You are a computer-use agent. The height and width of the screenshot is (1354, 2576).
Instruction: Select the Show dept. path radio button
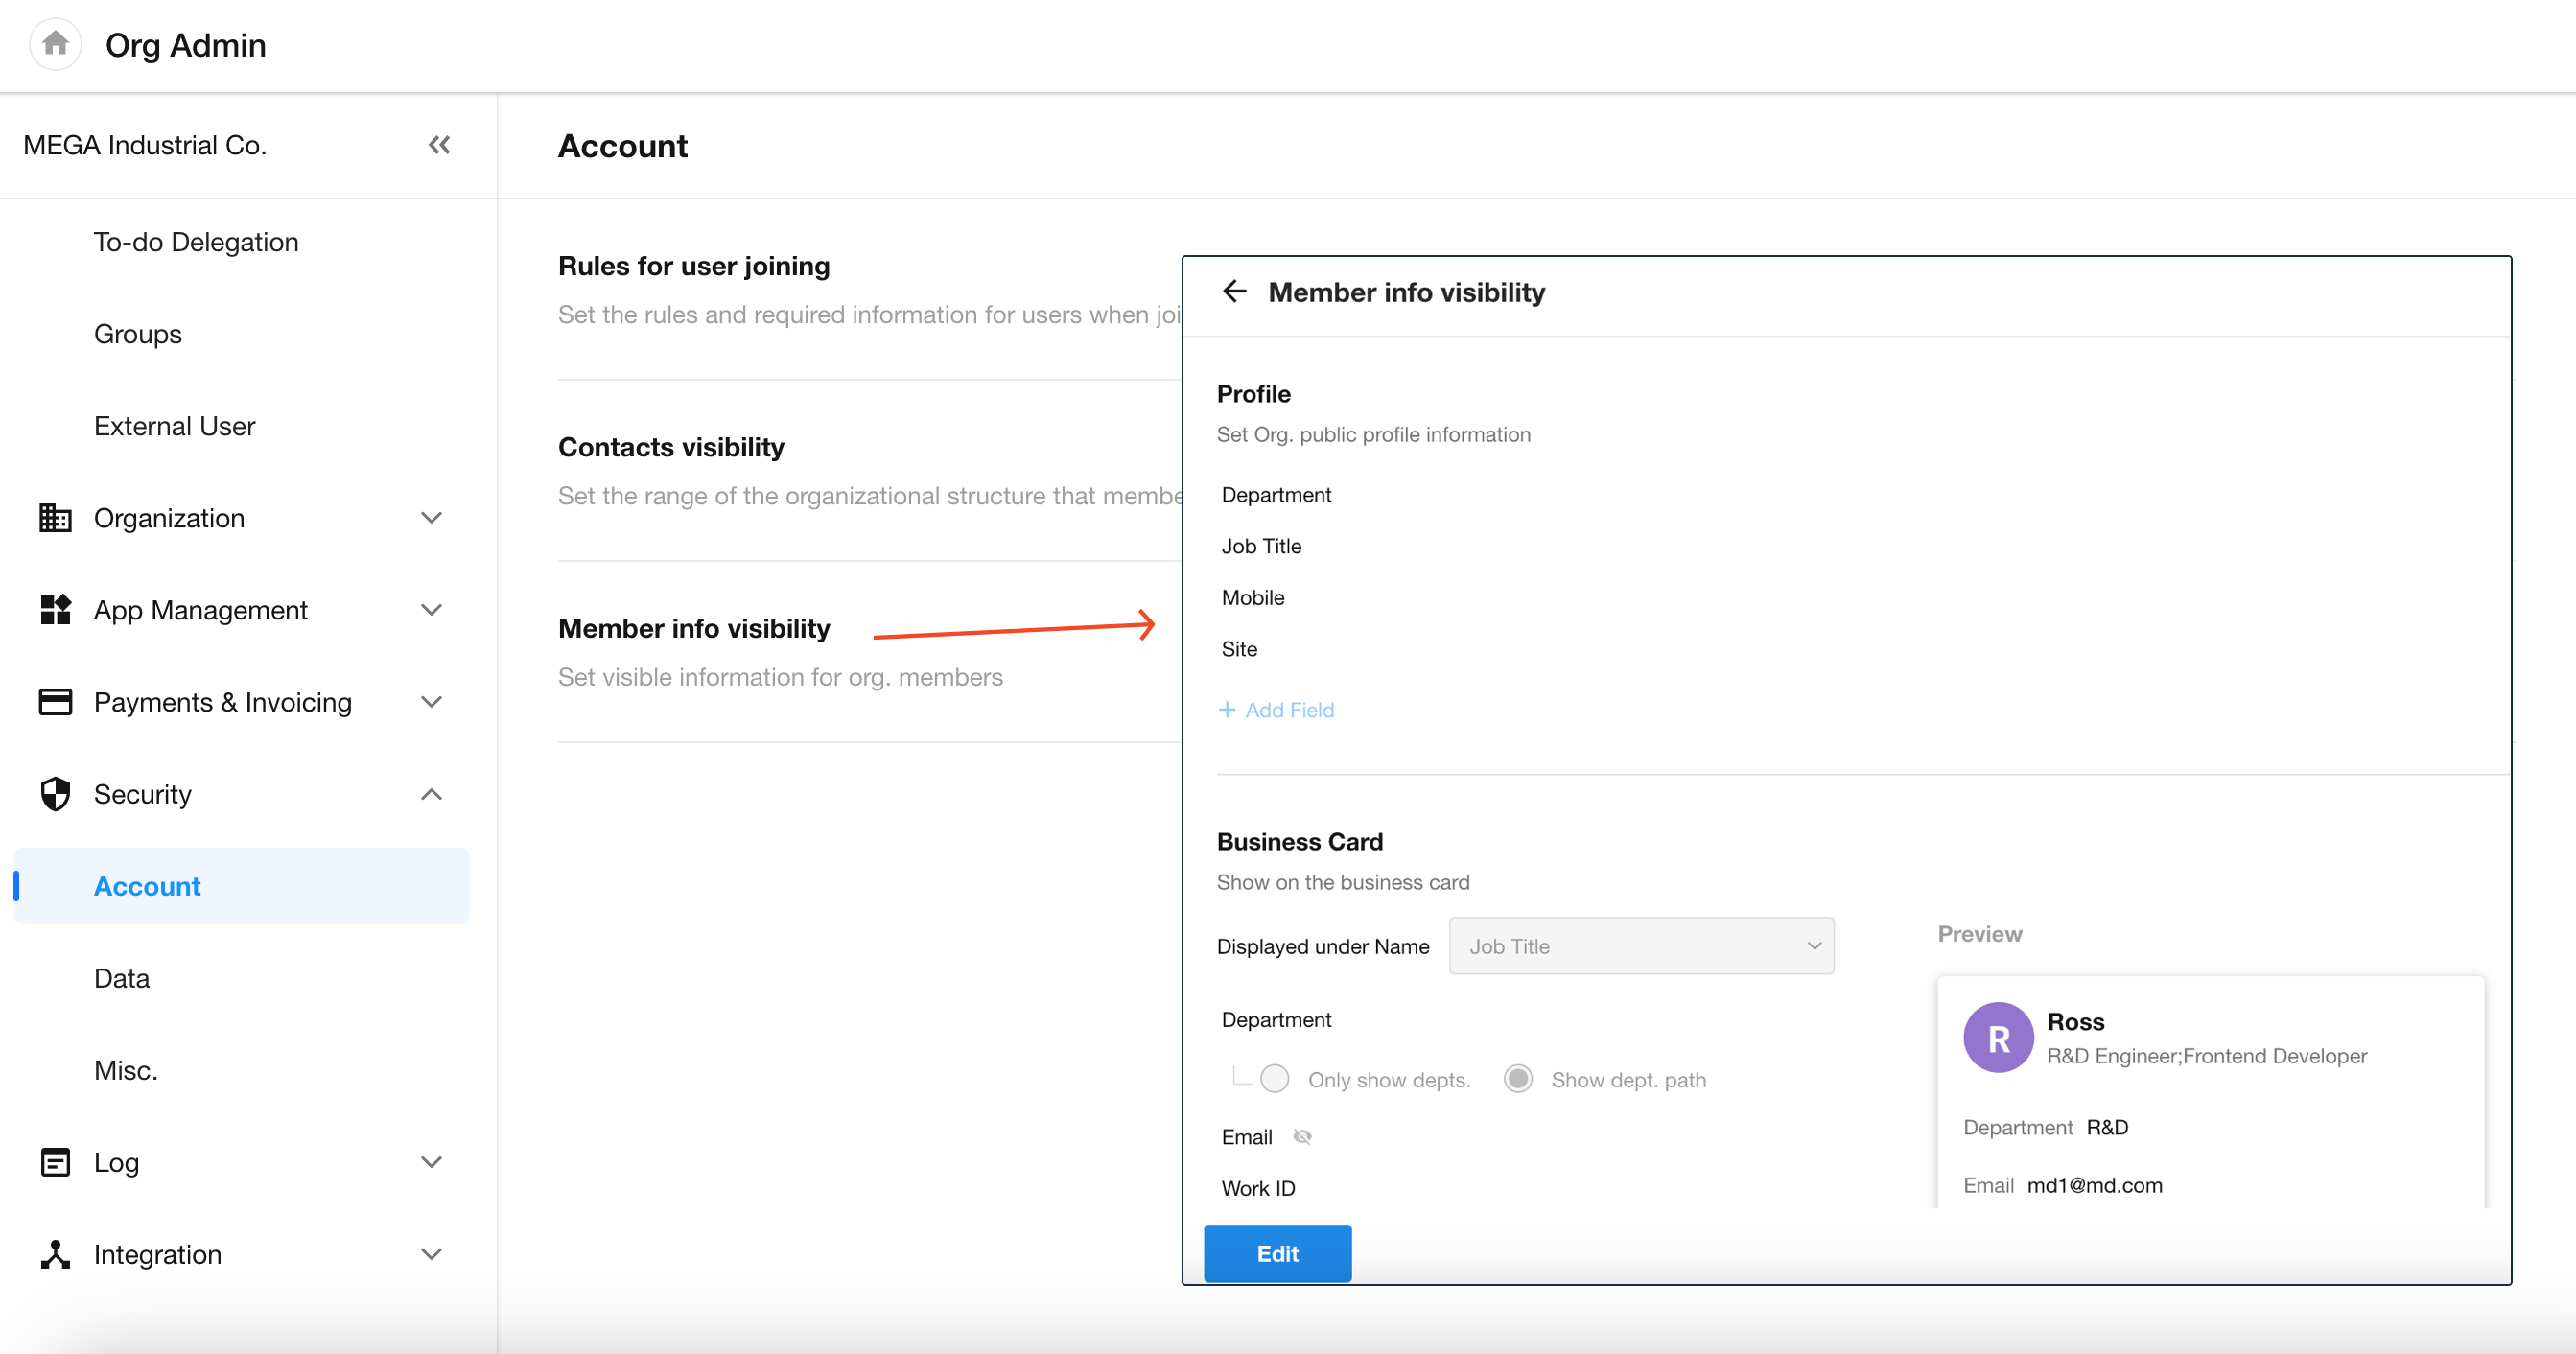(1518, 1079)
